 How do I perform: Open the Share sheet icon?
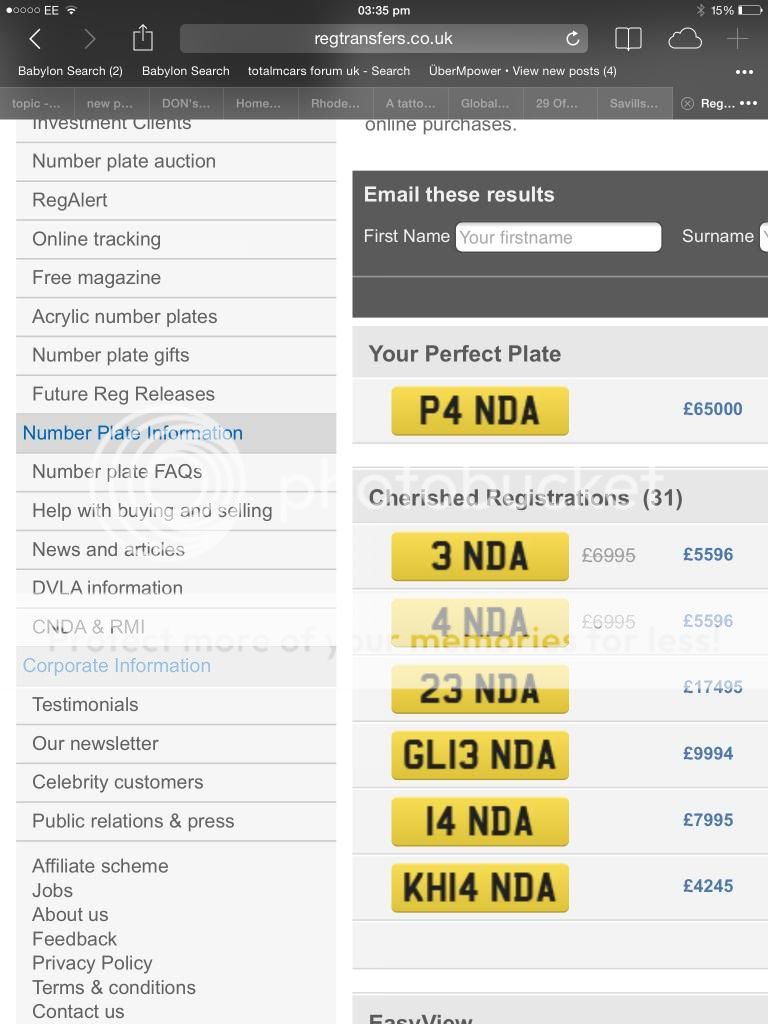pos(143,38)
